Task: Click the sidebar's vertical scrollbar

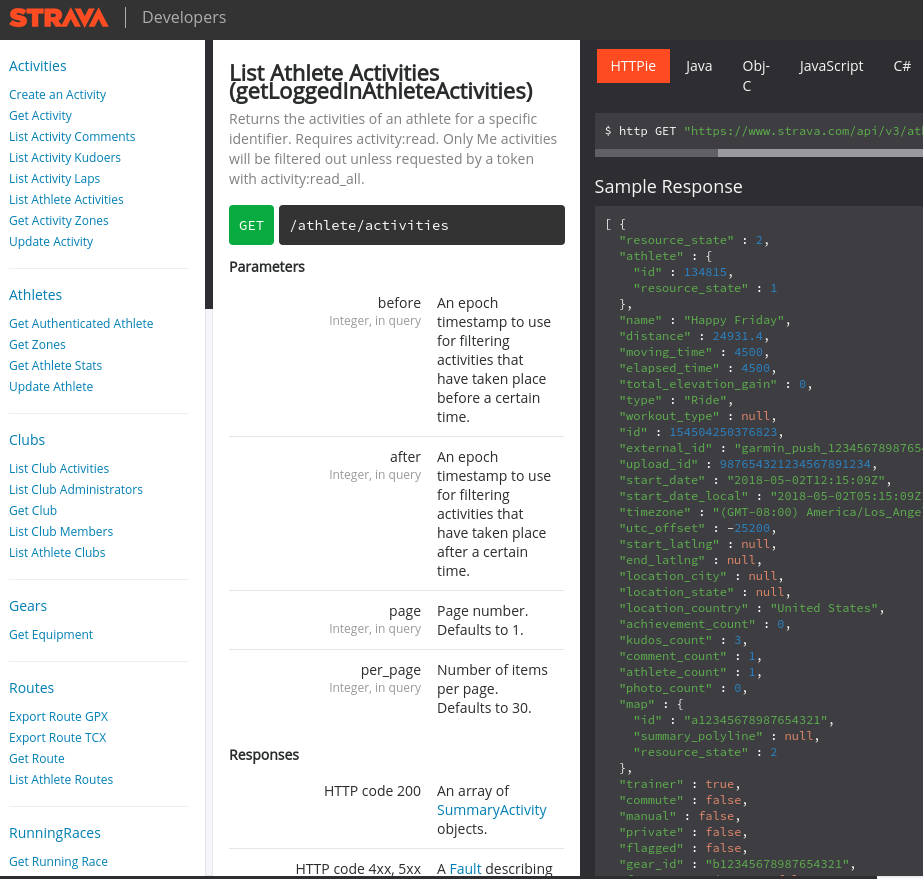Action: (209, 170)
